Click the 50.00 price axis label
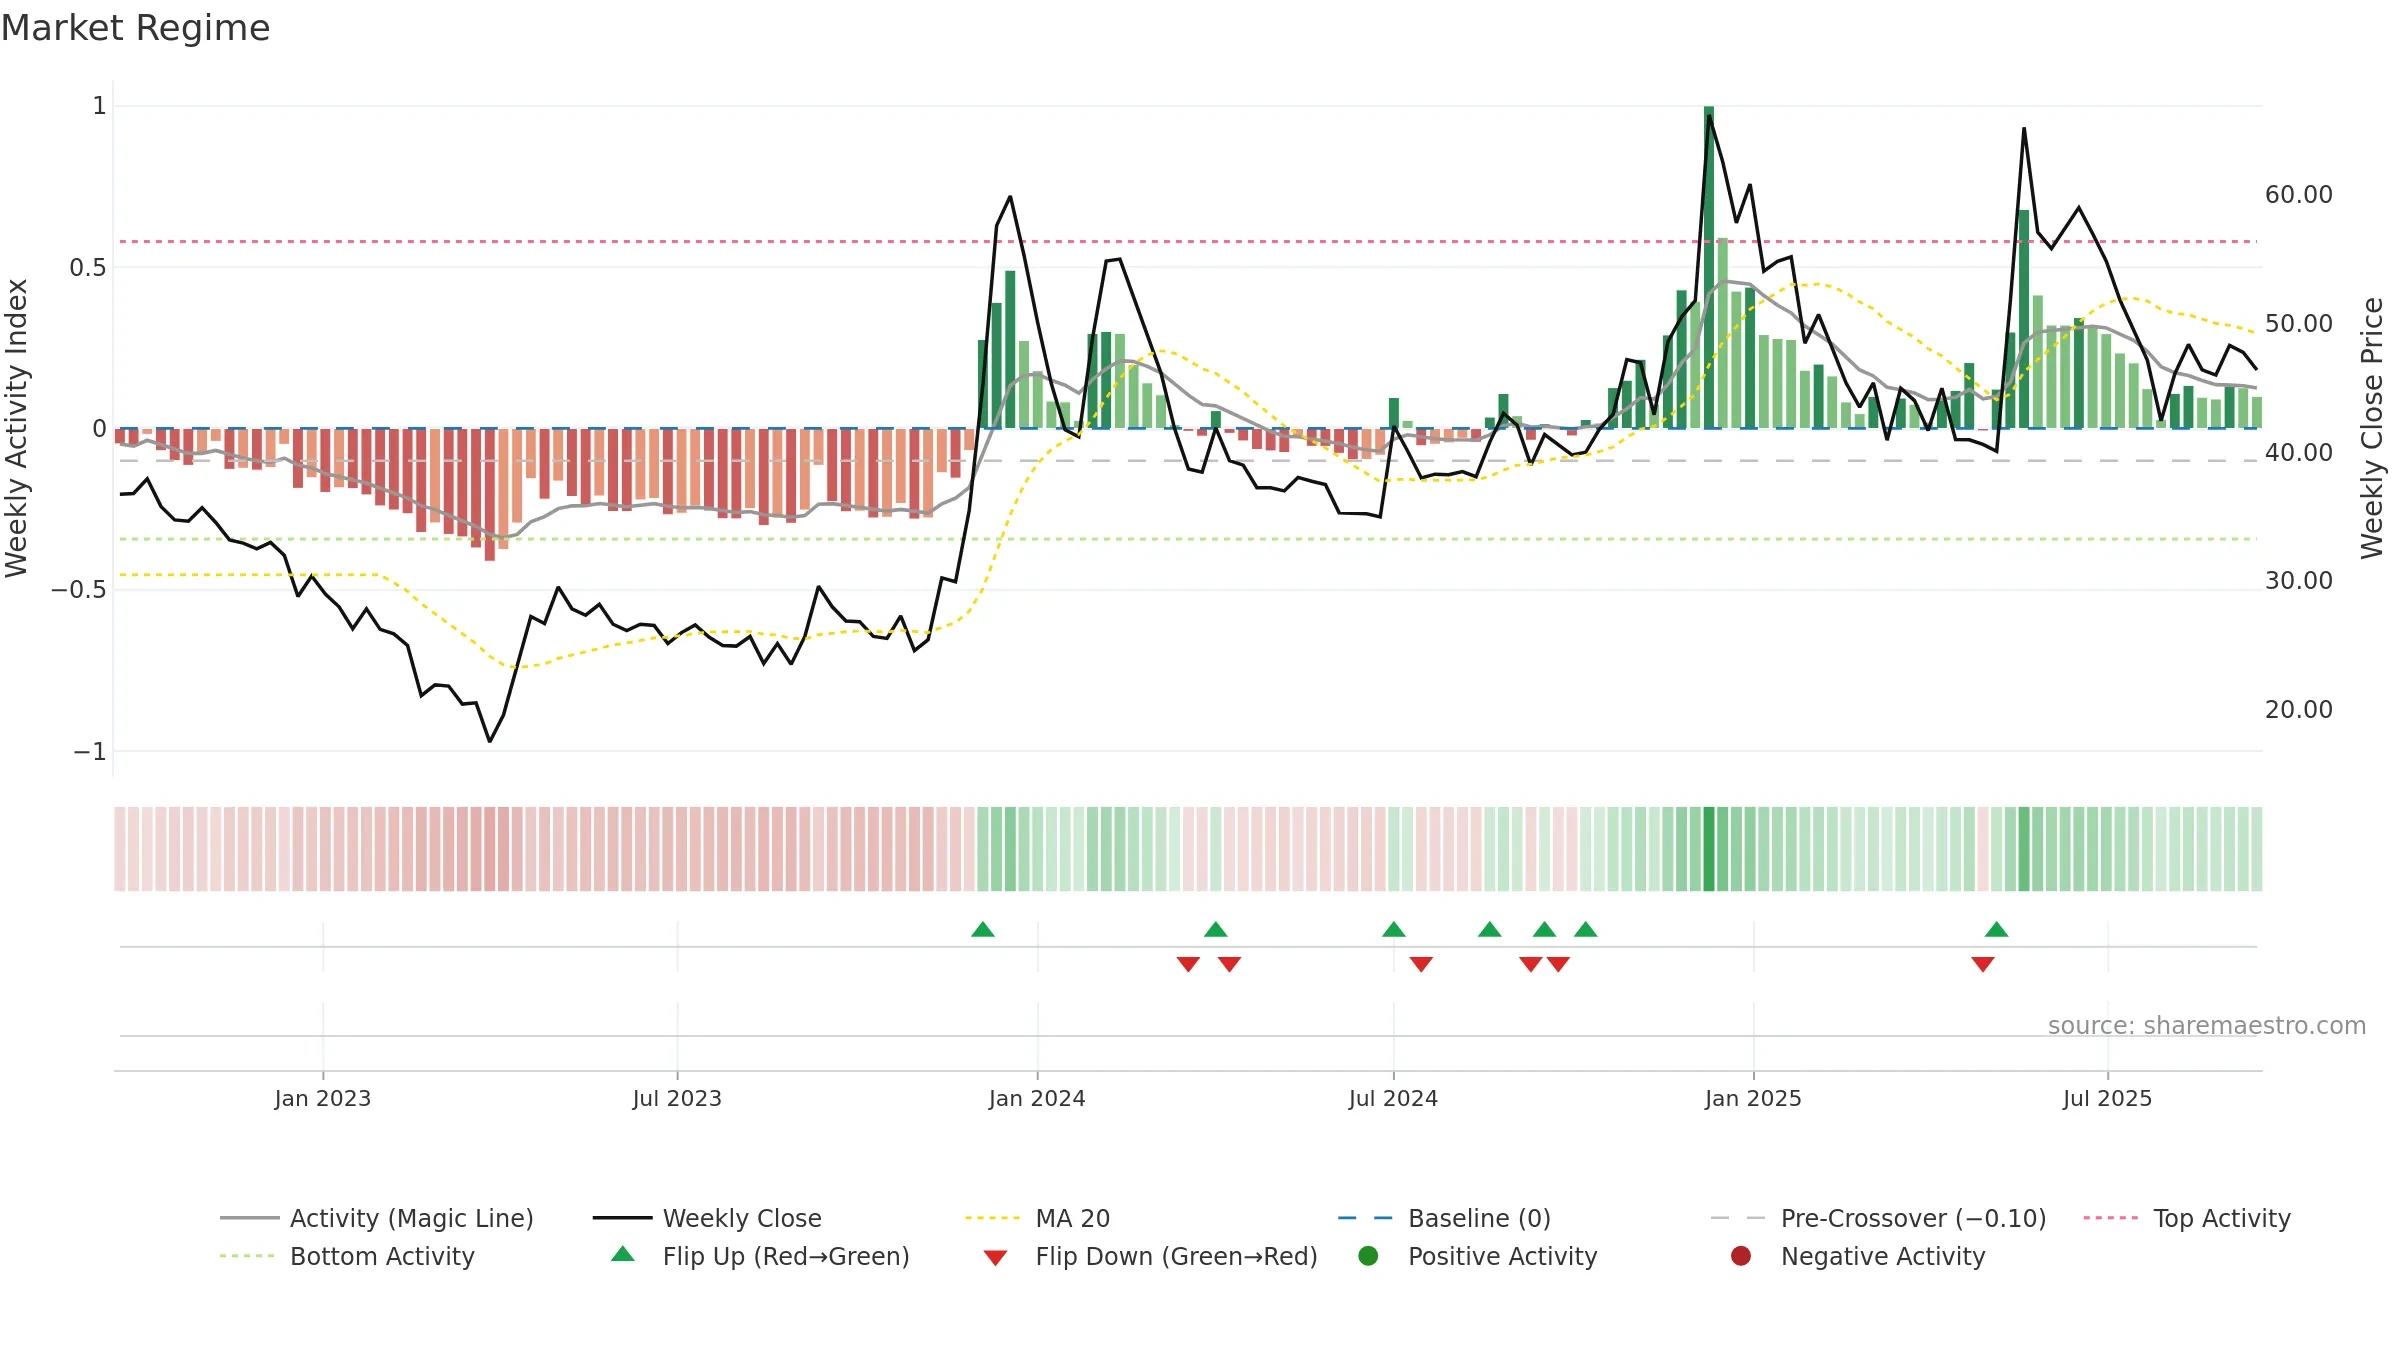The height and width of the screenshot is (1350, 2400). pyautogui.click(x=2299, y=324)
